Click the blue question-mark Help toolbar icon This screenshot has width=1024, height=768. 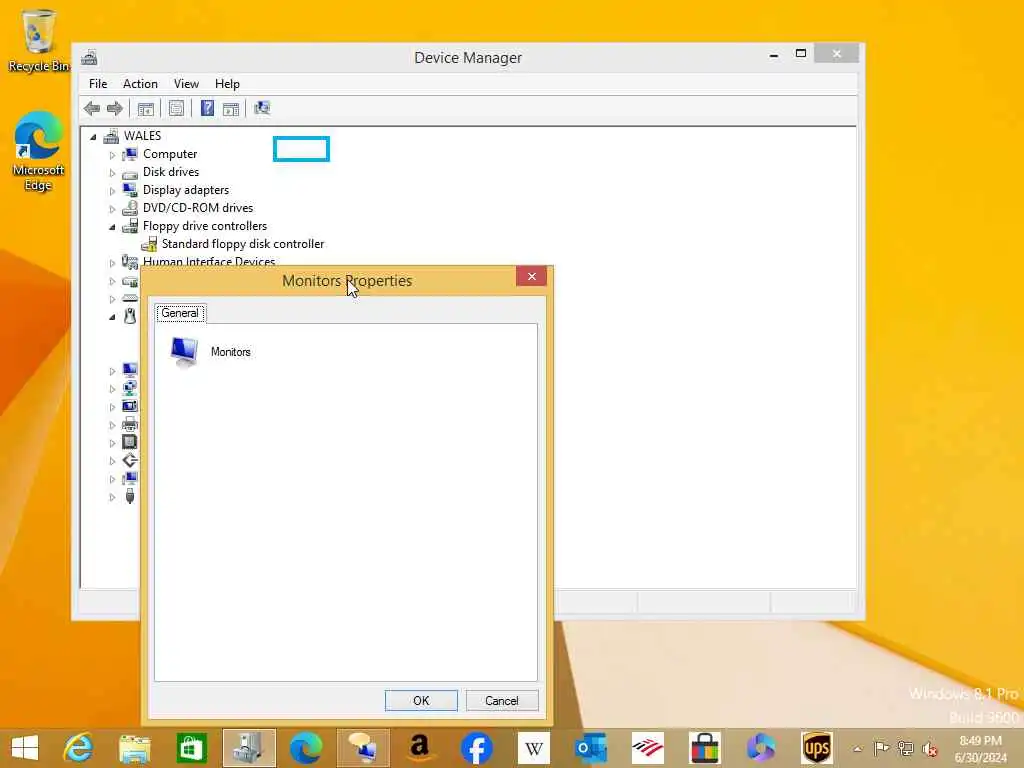pyautogui.click(x=207, y=108)
